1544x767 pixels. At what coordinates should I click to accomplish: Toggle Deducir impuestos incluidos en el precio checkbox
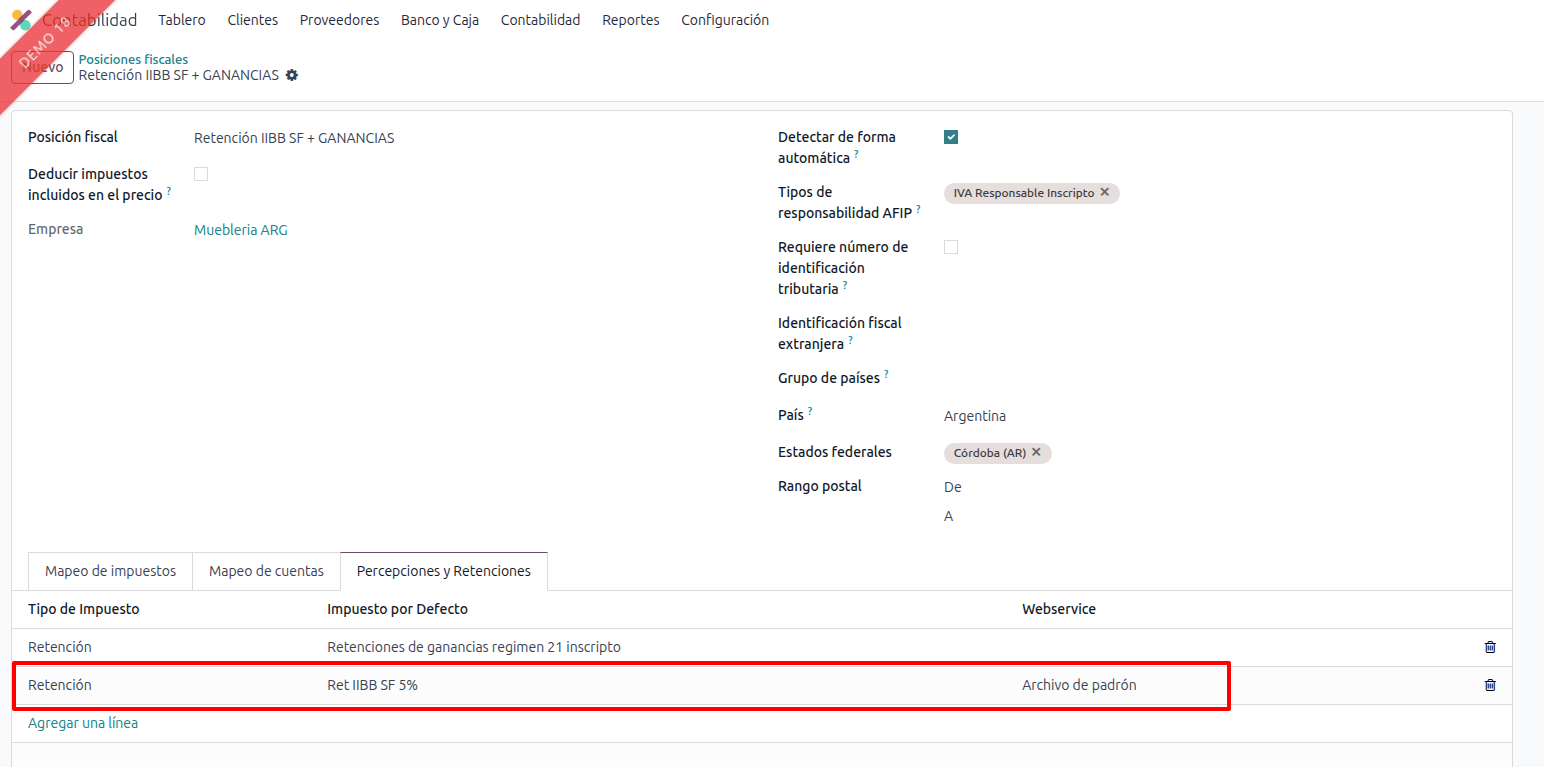[201, 174]
